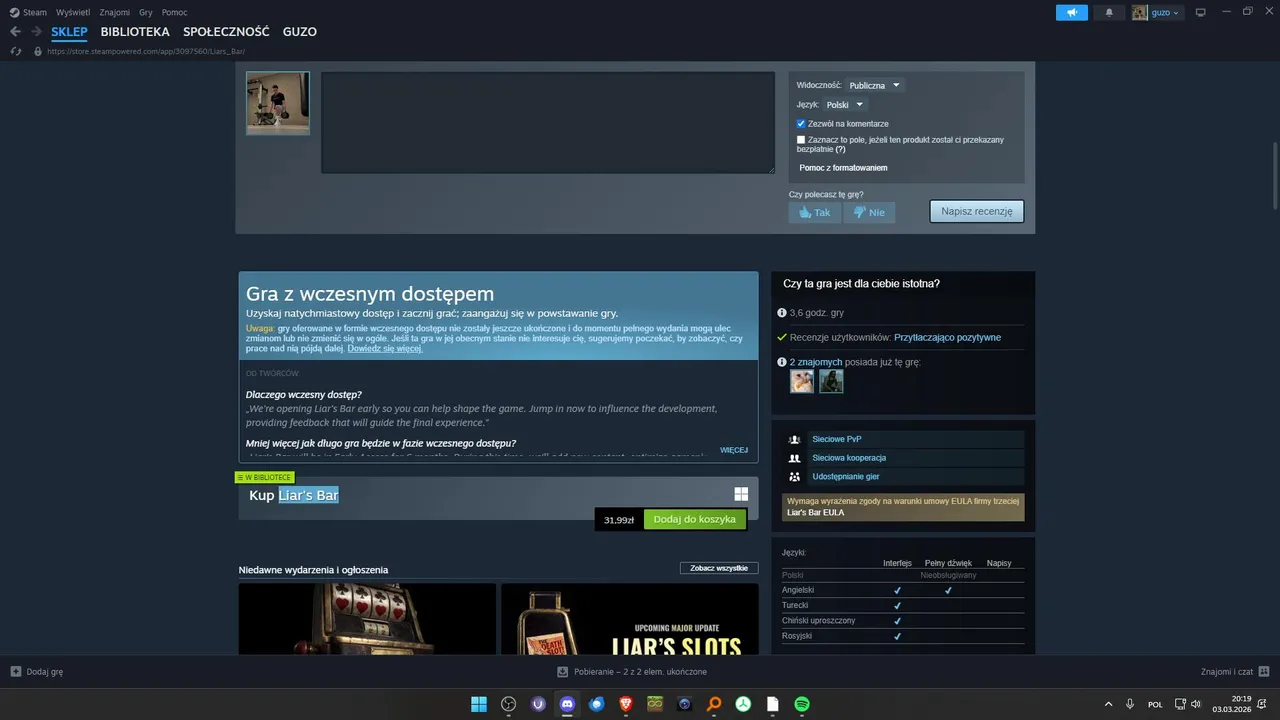Expand the guzo account dropdown
The image size is (1280, 720).
(x=1157, y=12)
